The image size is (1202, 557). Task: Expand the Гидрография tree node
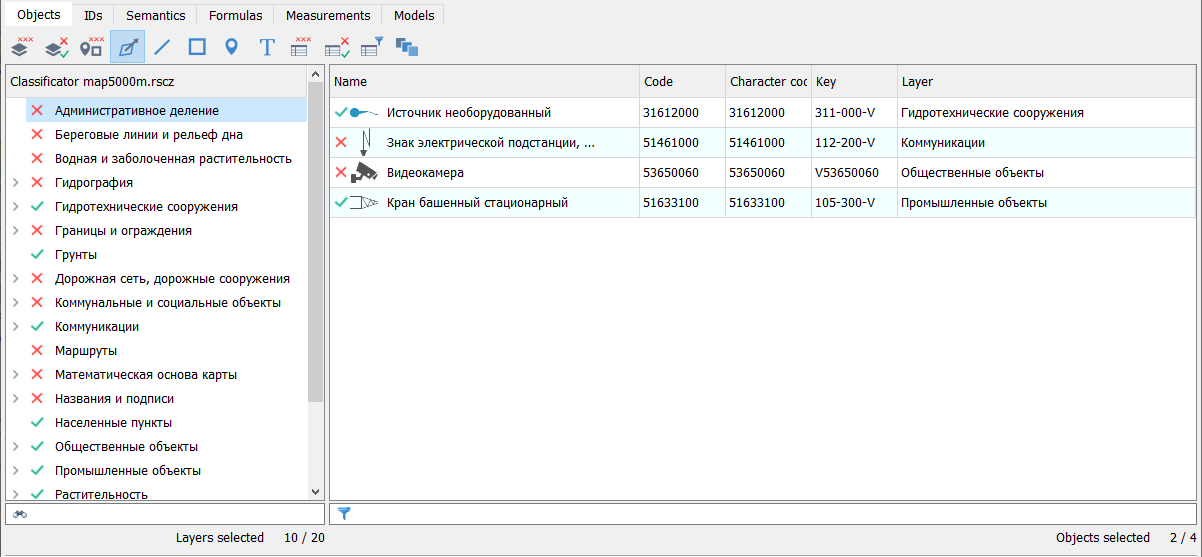15,183
